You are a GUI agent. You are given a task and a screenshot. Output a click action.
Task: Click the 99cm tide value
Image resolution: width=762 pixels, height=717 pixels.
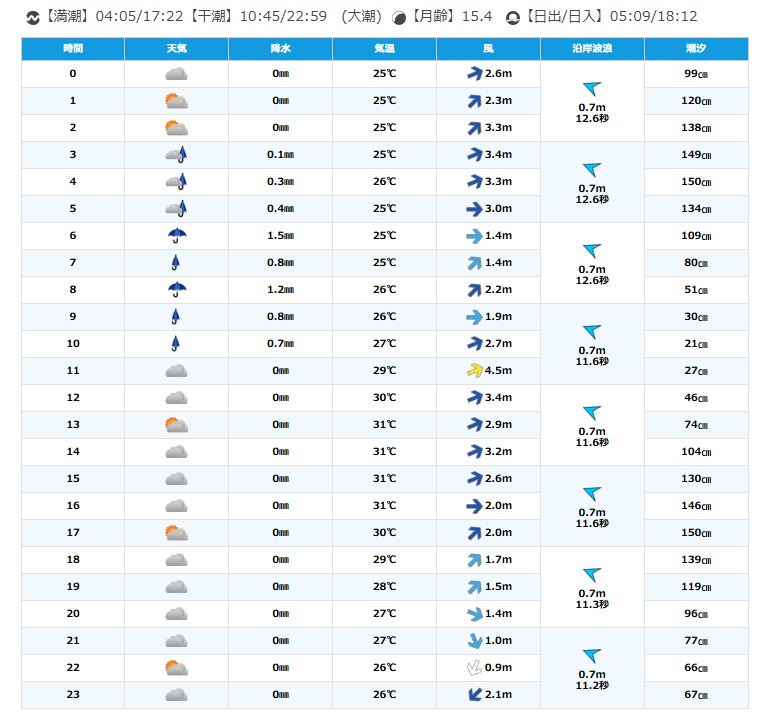(x=696, y=74)
